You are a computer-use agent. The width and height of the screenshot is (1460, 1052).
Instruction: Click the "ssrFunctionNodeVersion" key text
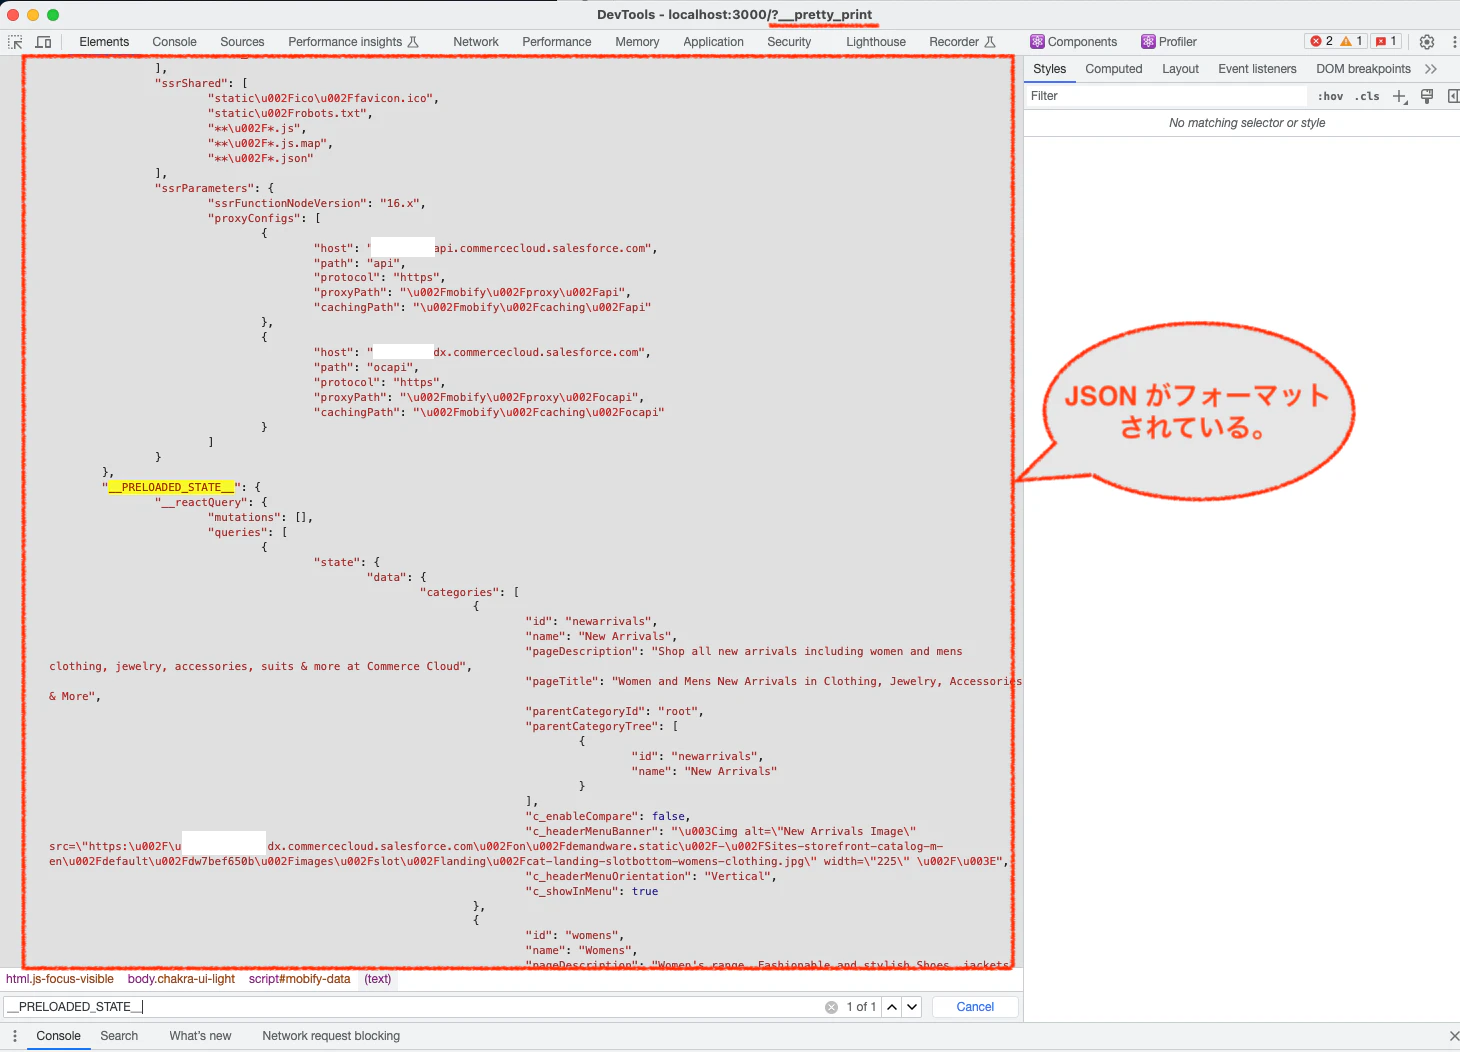(287, 203)
